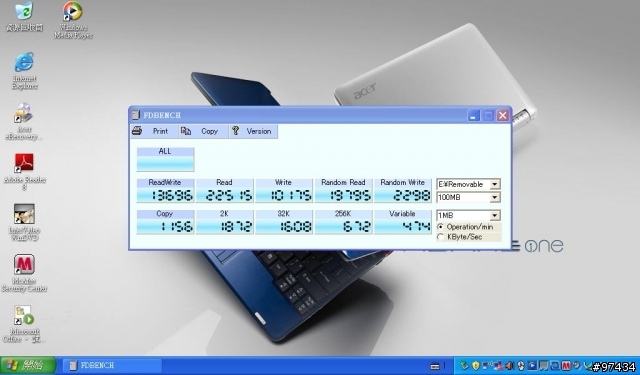
Task: Click the FDBENCH title bar application icon
Action: coord(136,115)
